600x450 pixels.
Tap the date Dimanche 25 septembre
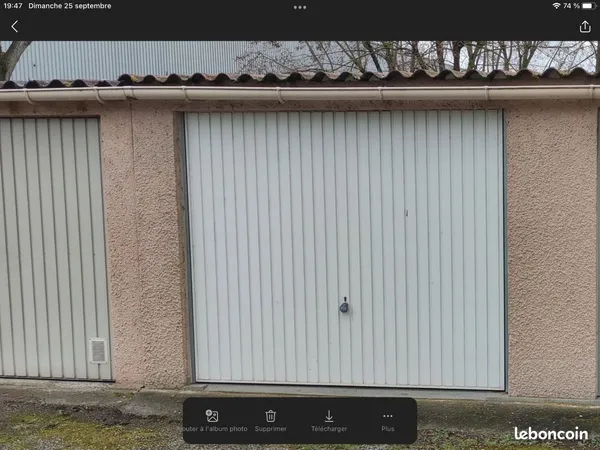pyautogui.click(x=70, y=6)
